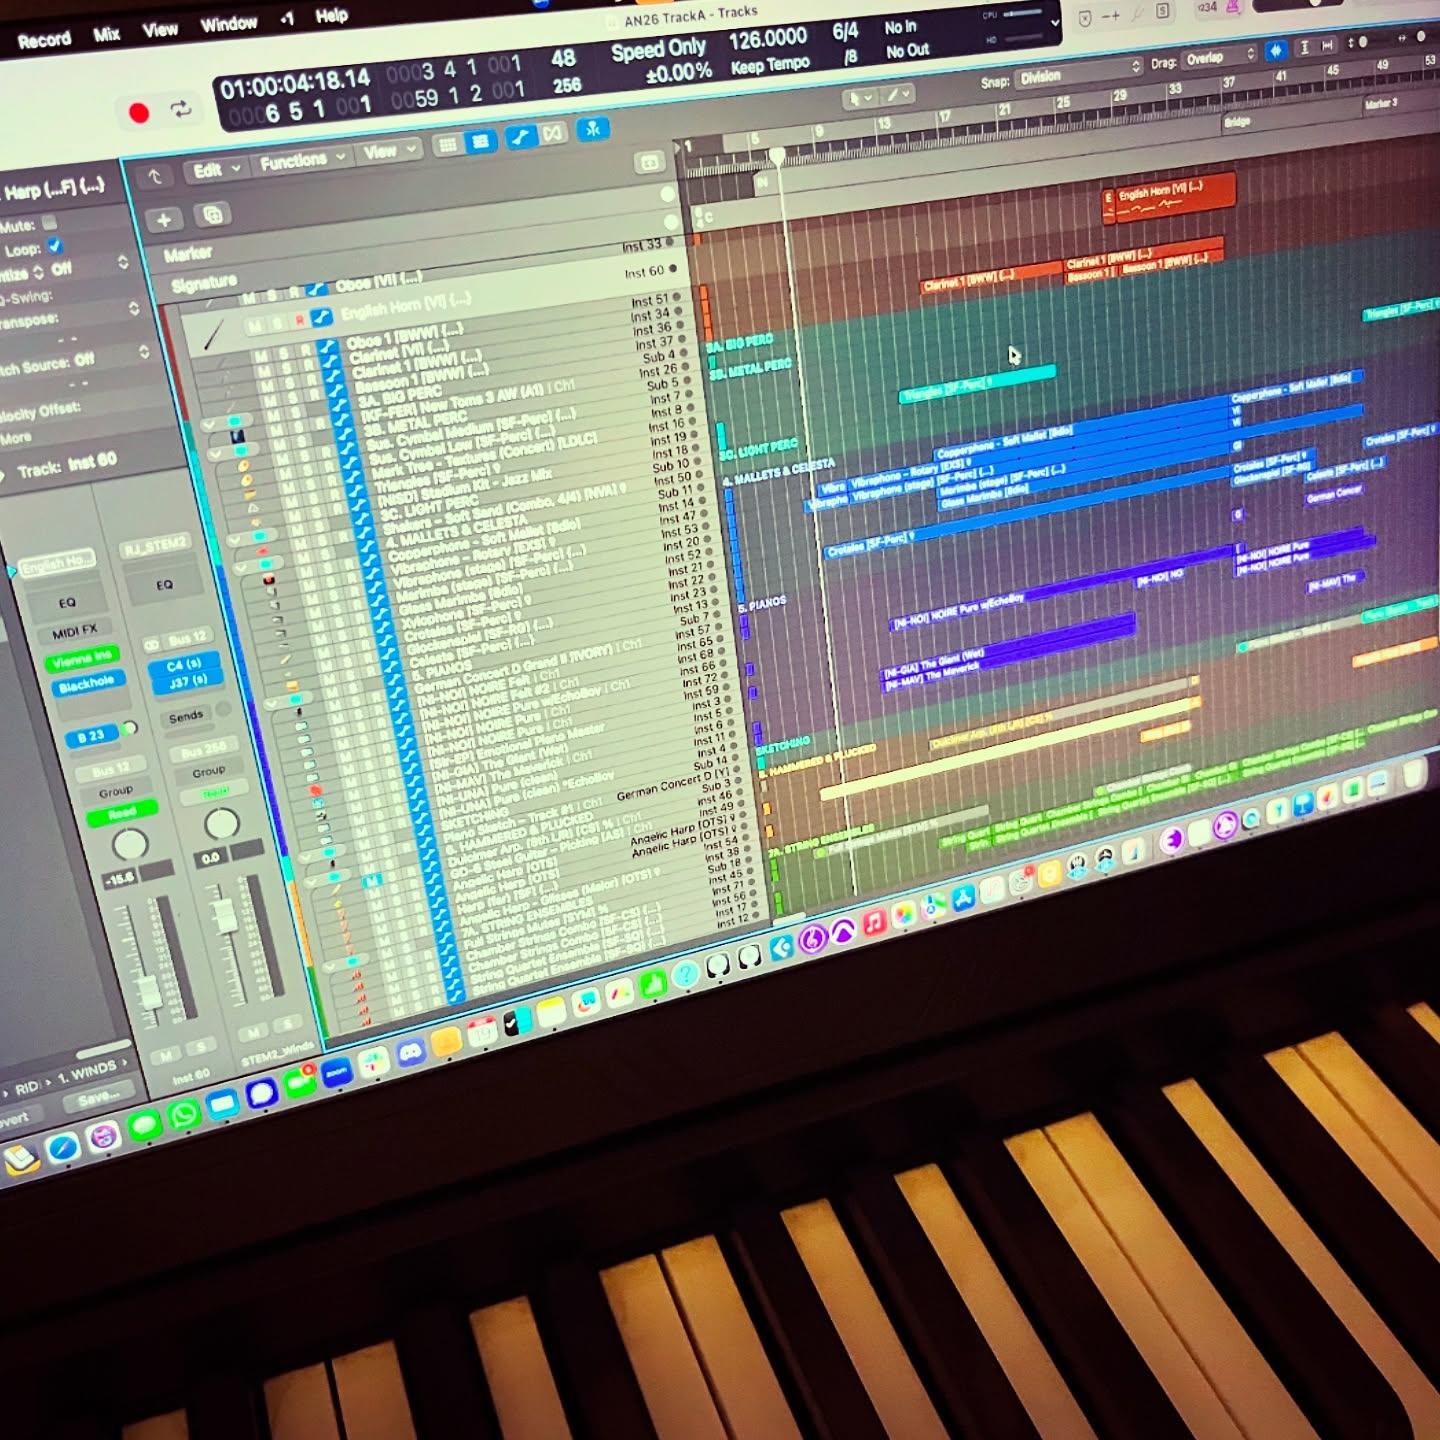Click the Keep Tempo mode label
This screenshot has width=1440, height=1440.
770,65
